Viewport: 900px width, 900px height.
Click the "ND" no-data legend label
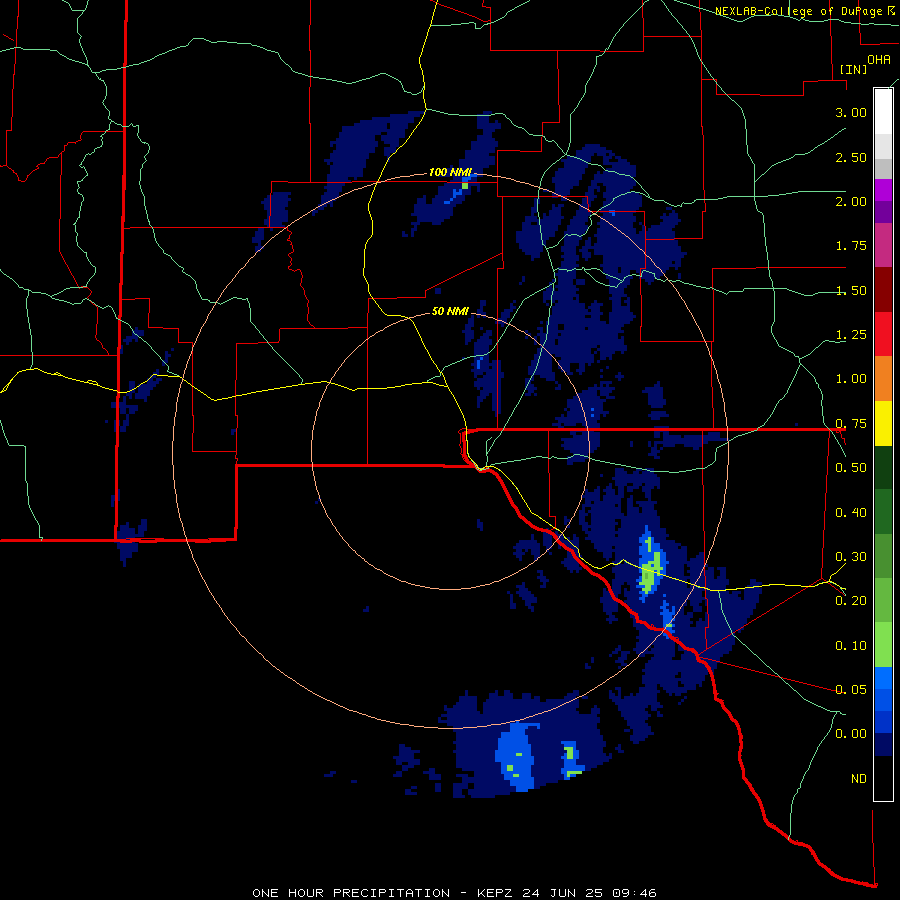[x=859, y=779]
